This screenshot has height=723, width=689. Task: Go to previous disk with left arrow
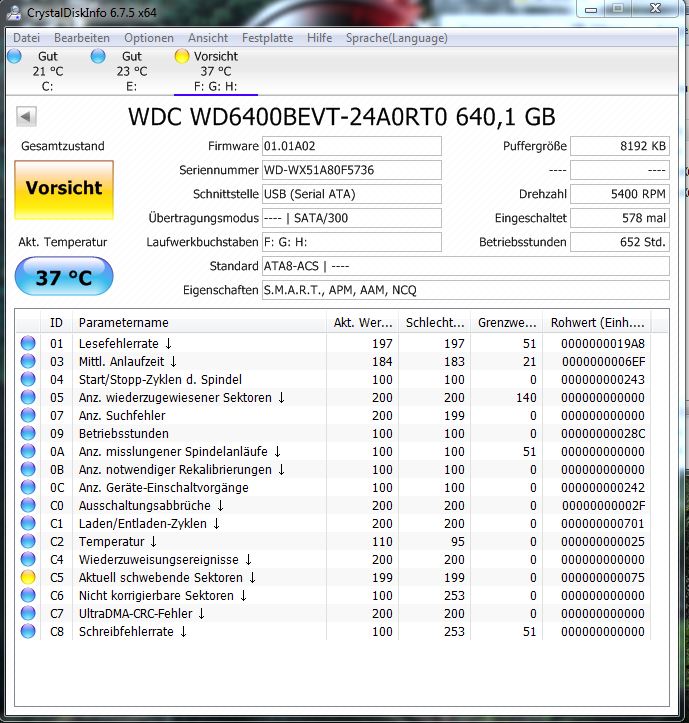[x=26, y=116]
